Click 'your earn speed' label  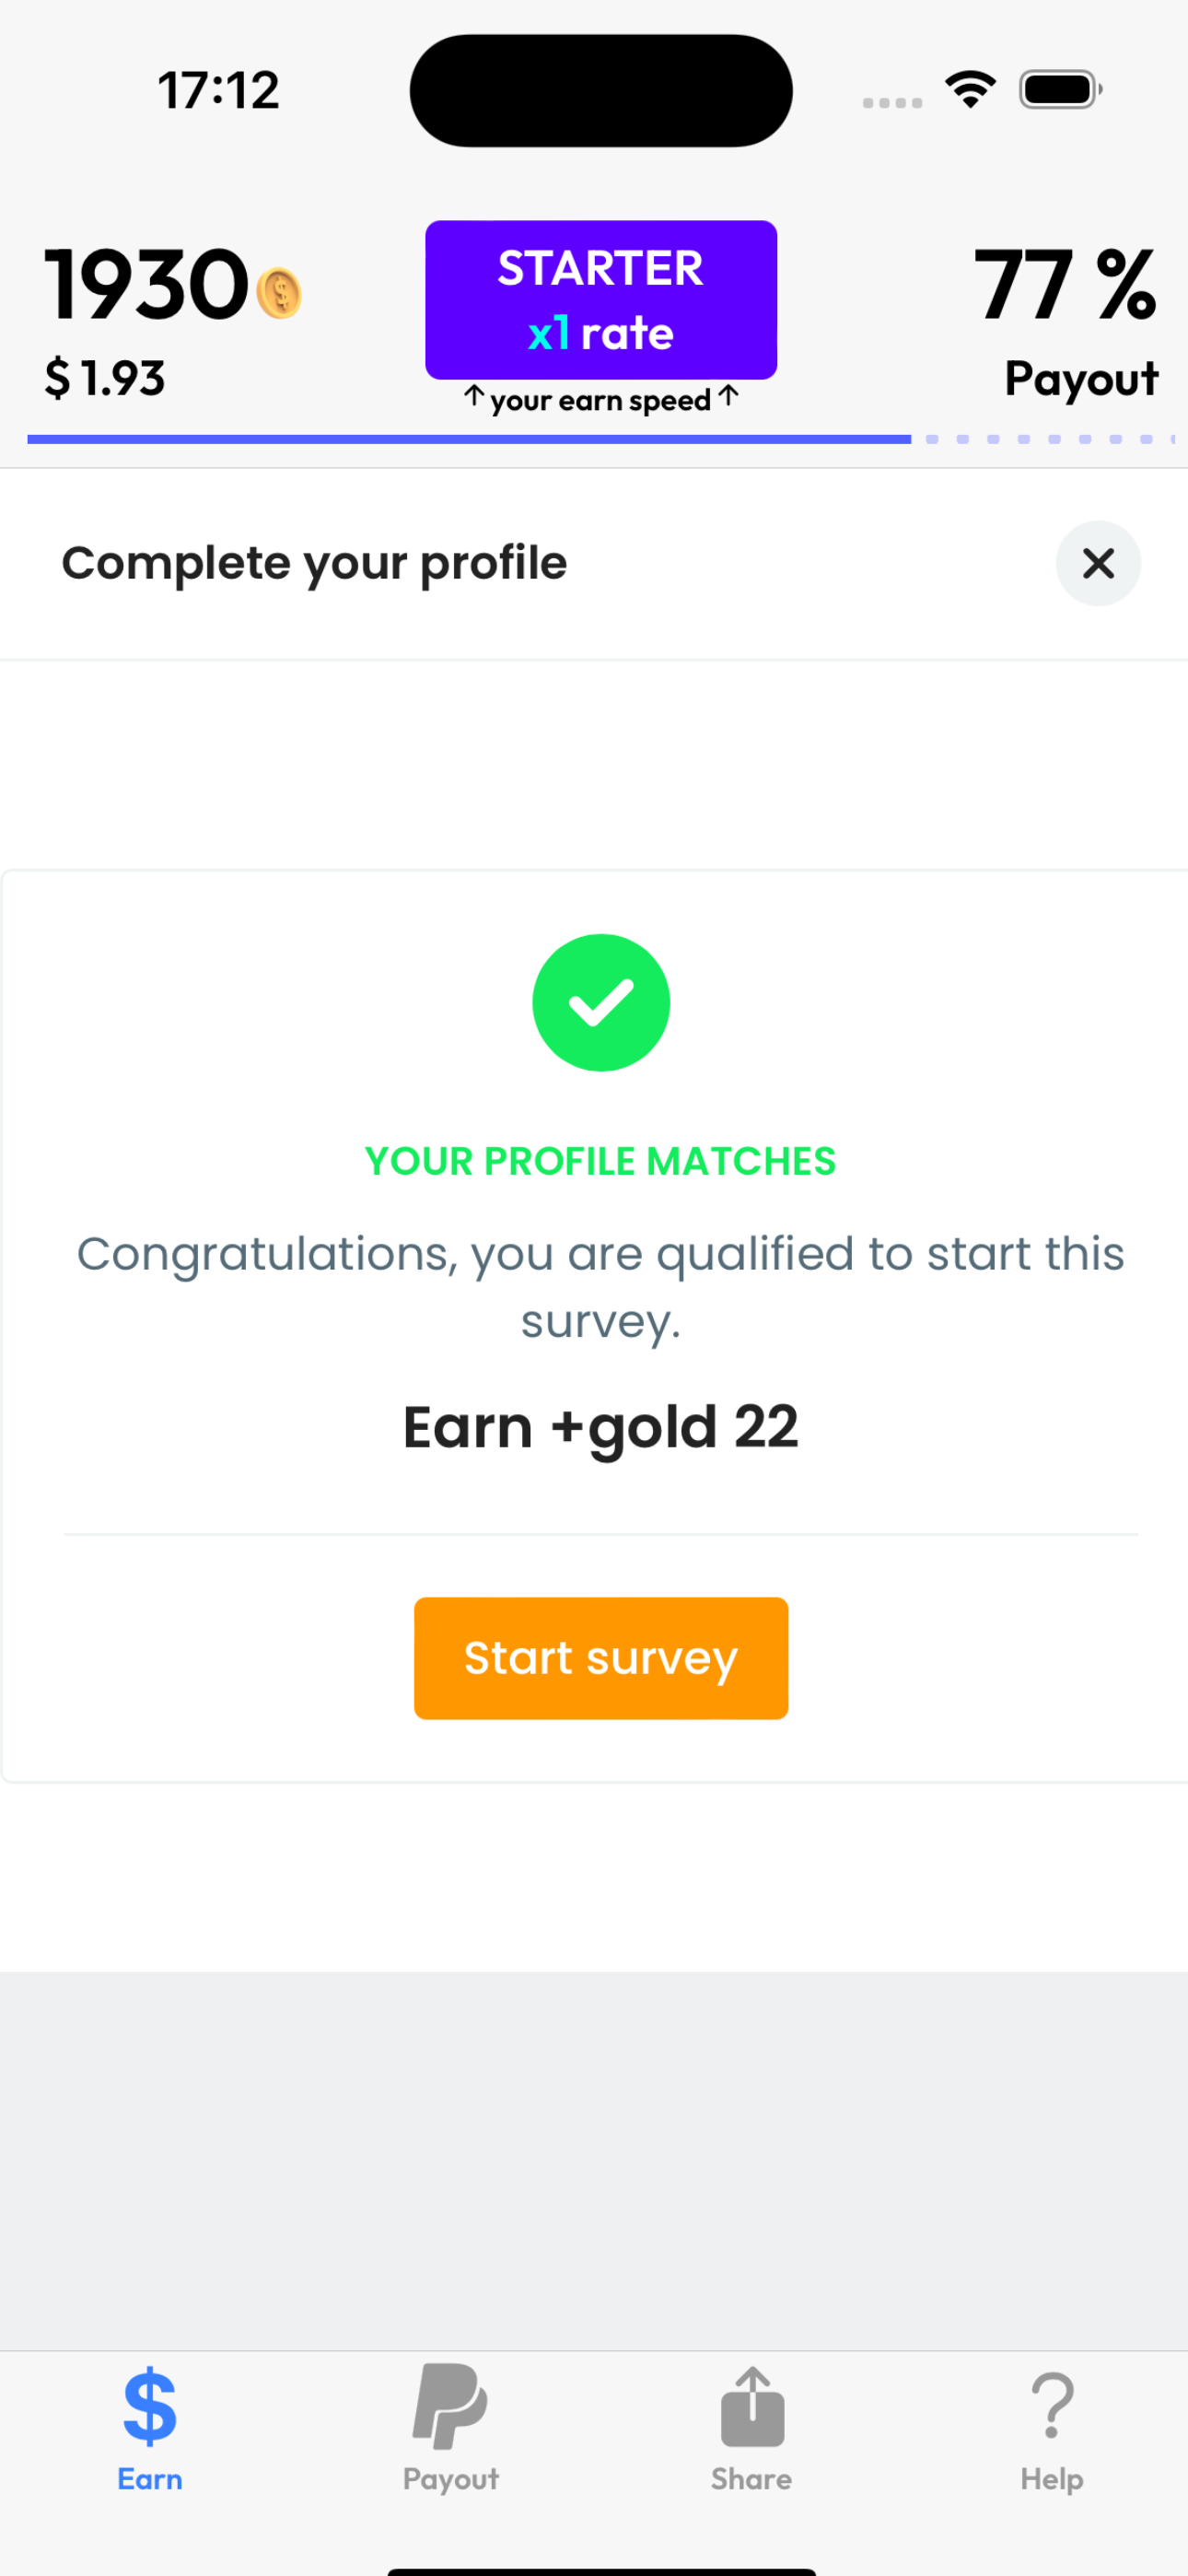(x=600, y=400)
